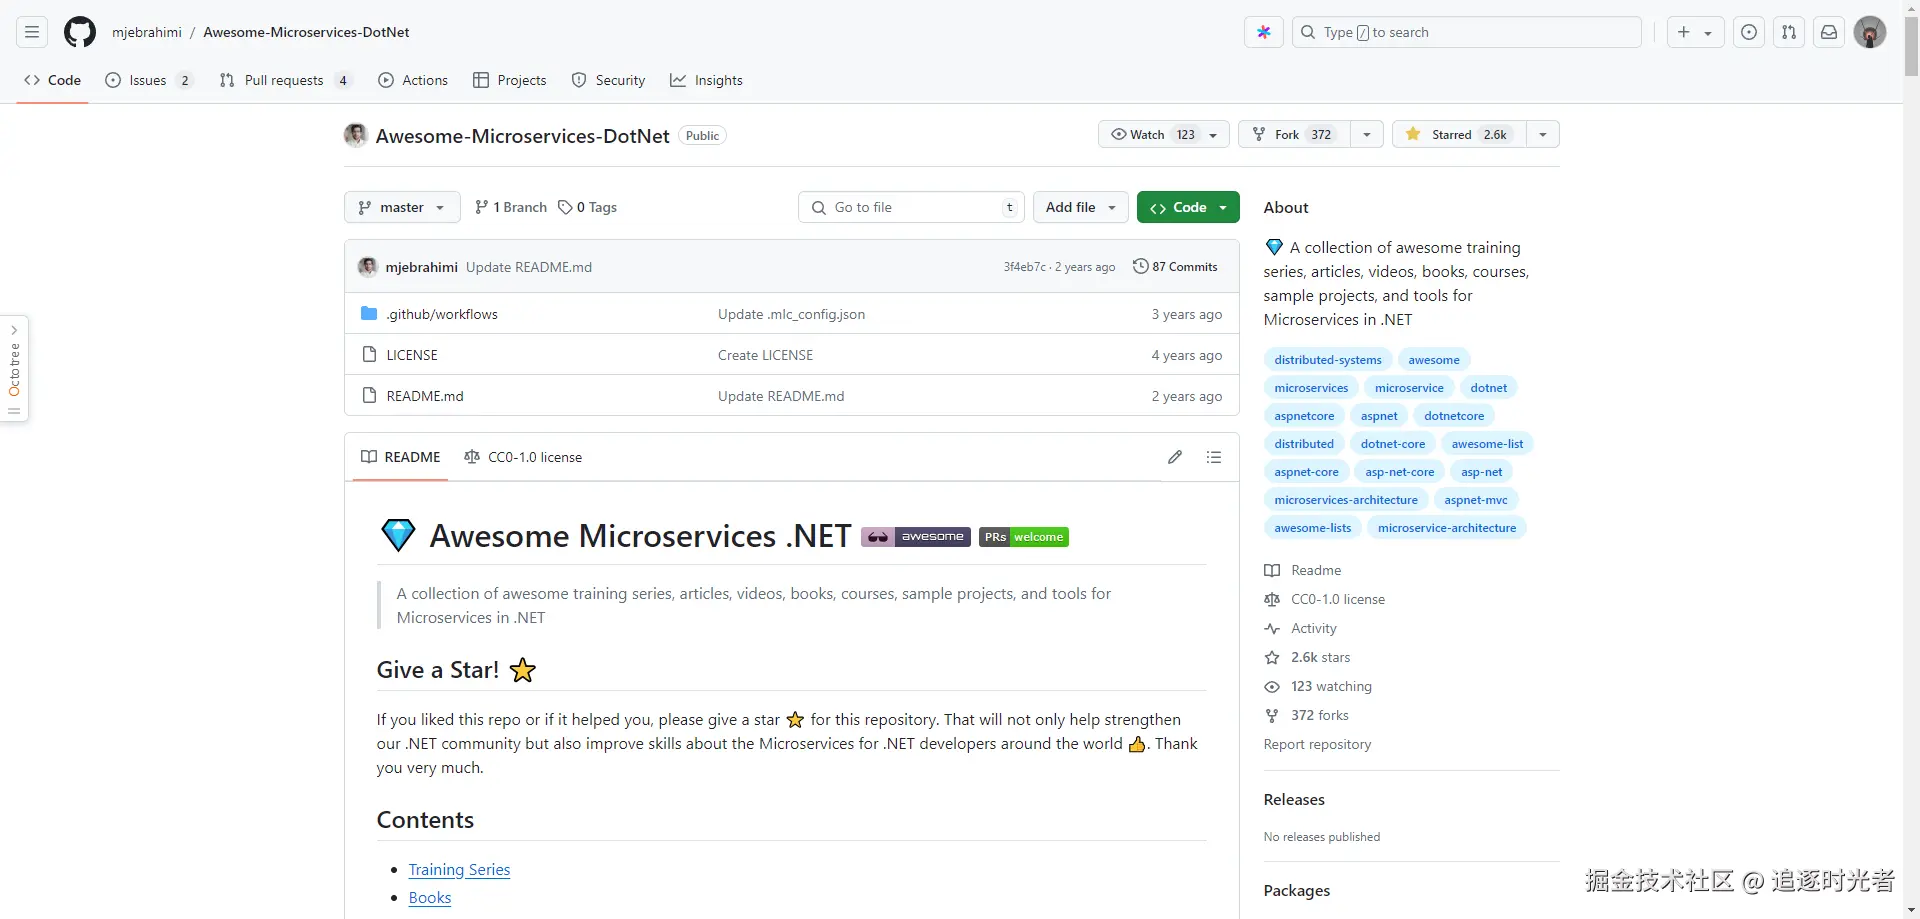Click the search box in the header
The height and width of the screenshot is (919, 1920).
coord(1467,32)
